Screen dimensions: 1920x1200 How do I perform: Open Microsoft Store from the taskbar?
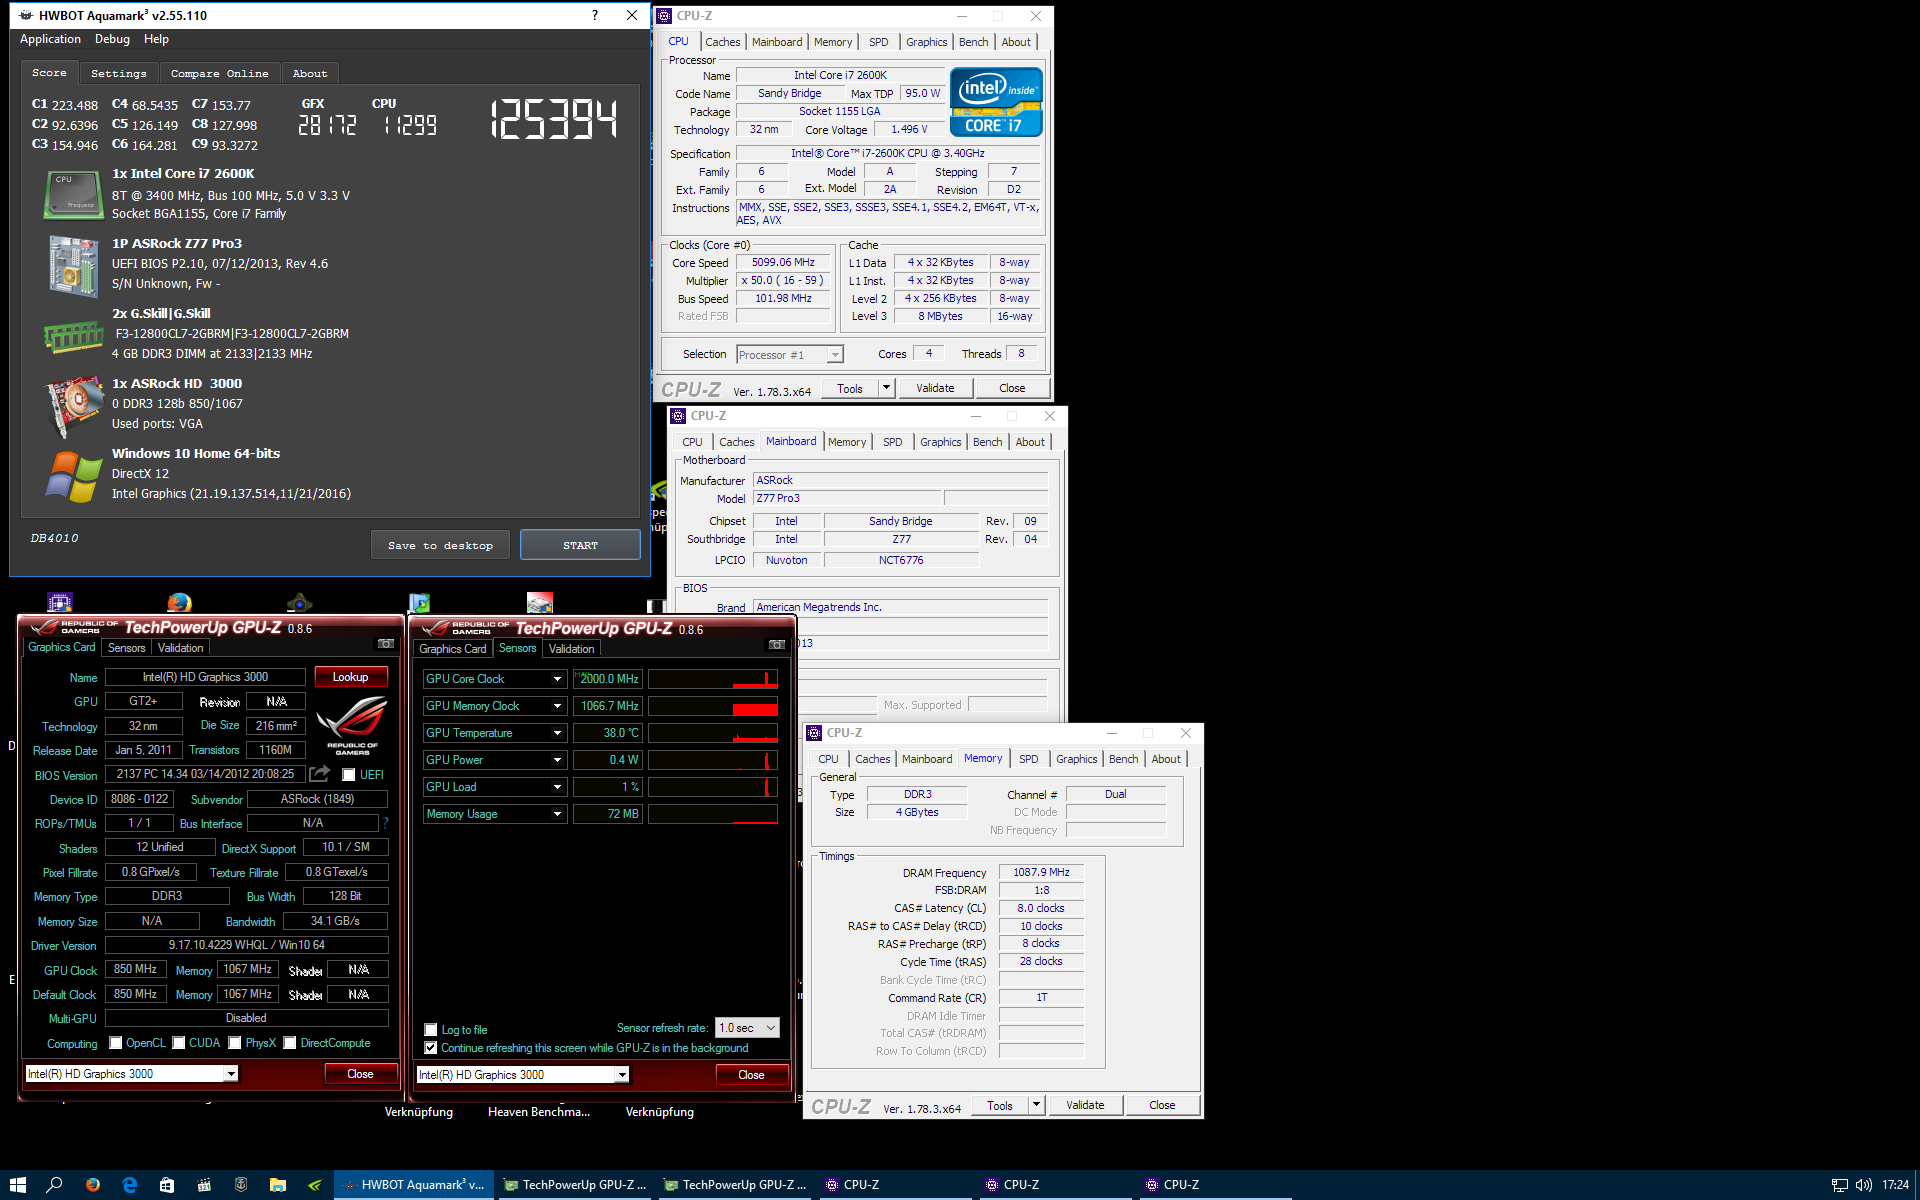[167, 1185]
